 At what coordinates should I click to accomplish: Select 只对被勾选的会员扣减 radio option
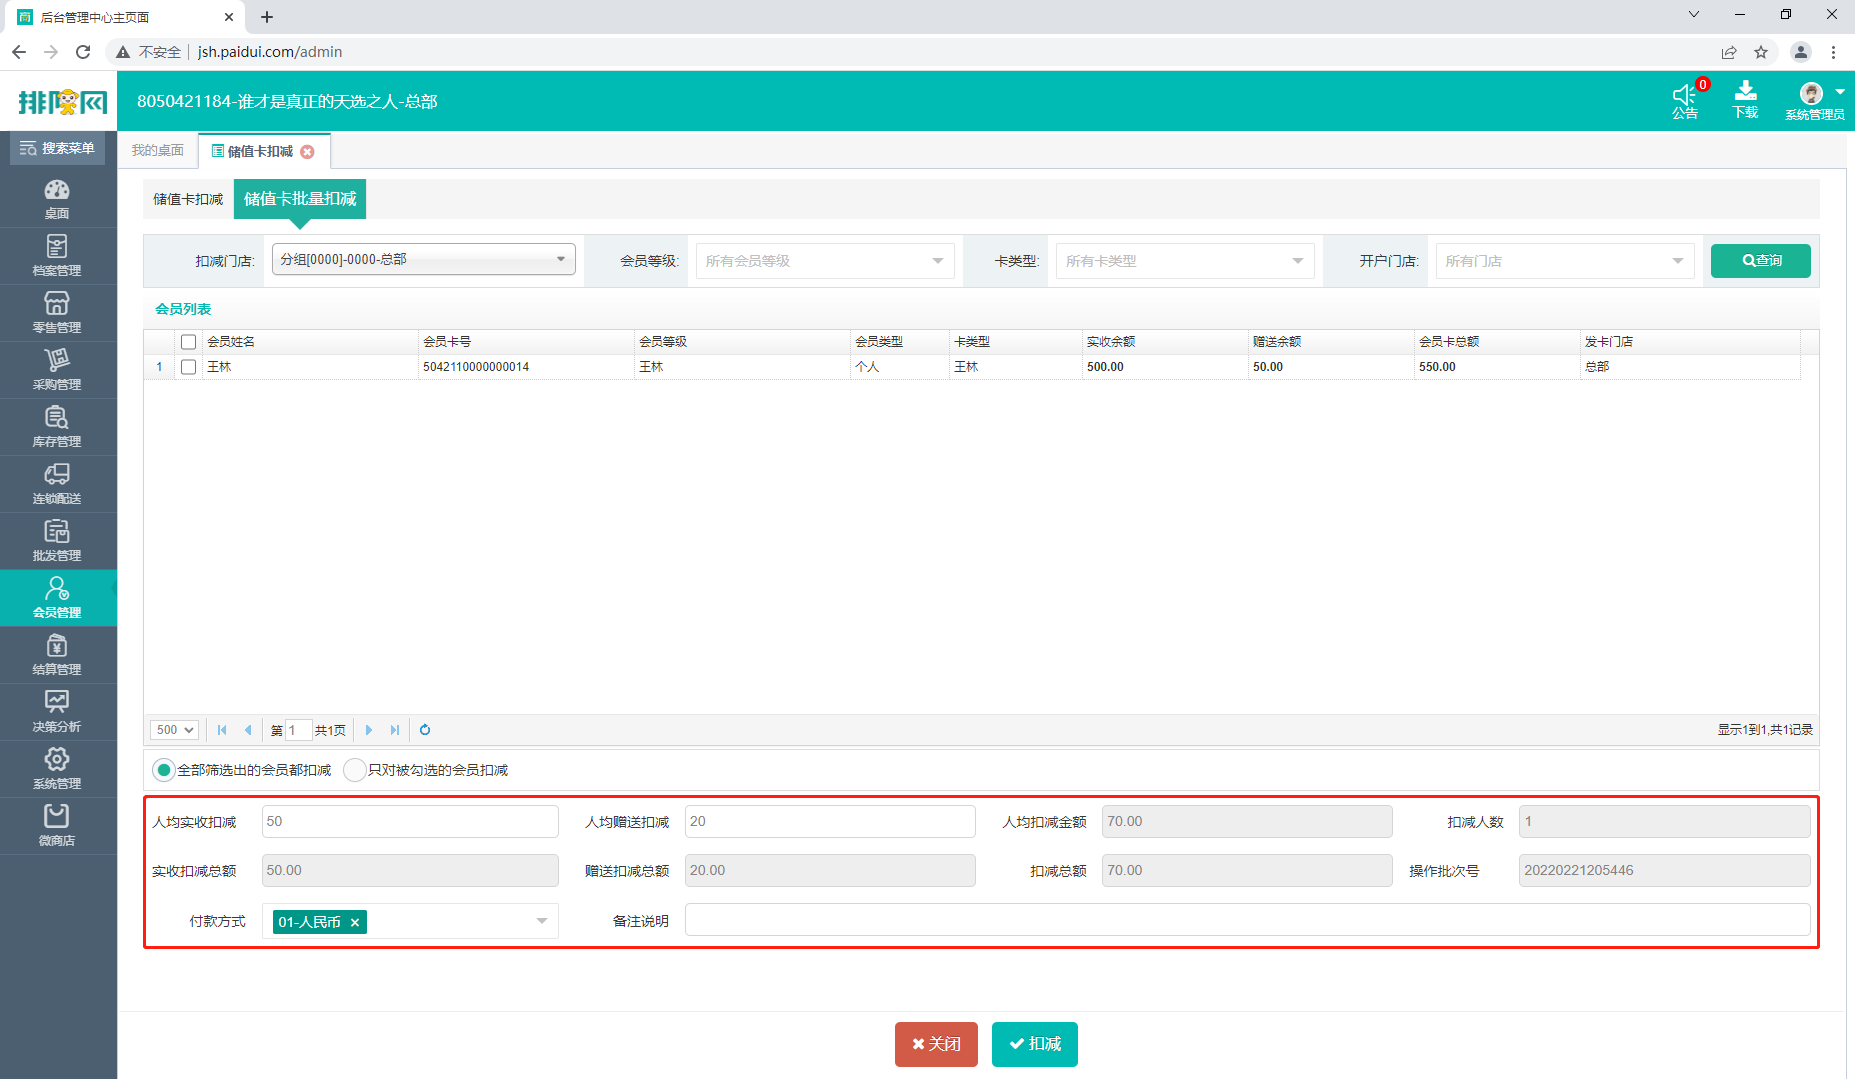354,770
